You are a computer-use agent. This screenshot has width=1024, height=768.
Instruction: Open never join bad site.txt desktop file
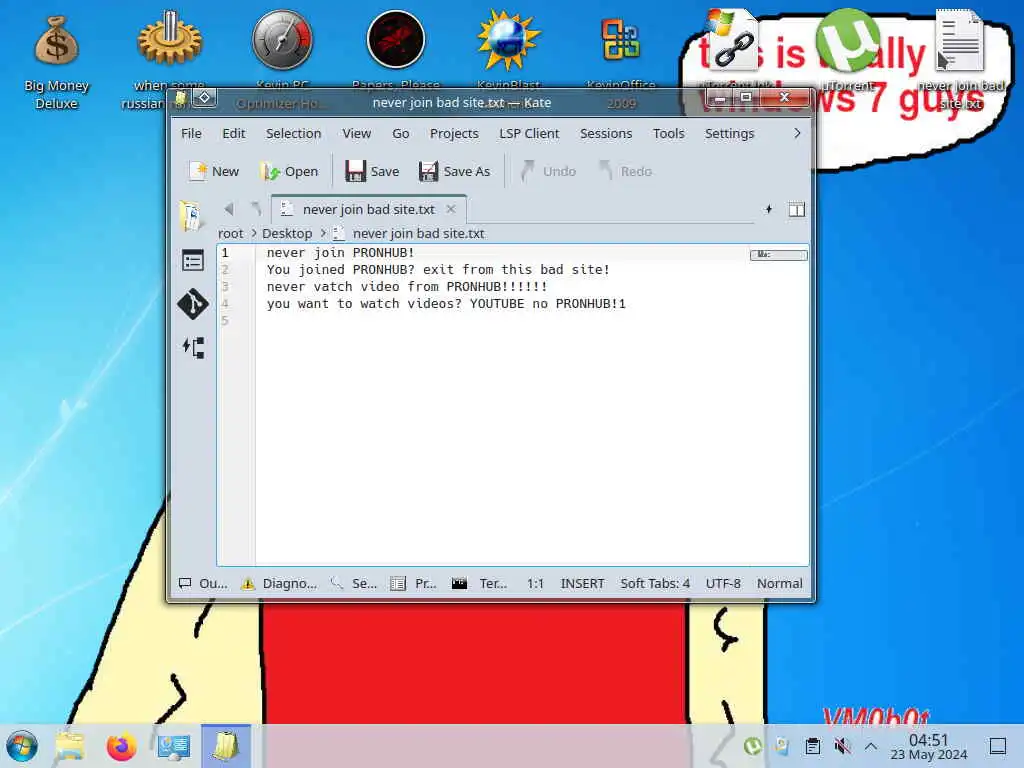961,59
